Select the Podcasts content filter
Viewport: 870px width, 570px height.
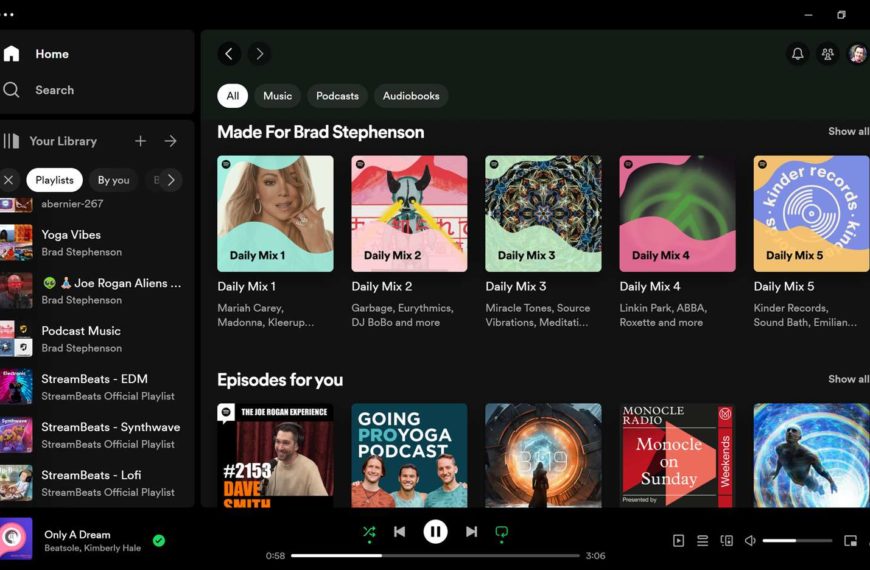pyautogui.click(x=337, y=95)
